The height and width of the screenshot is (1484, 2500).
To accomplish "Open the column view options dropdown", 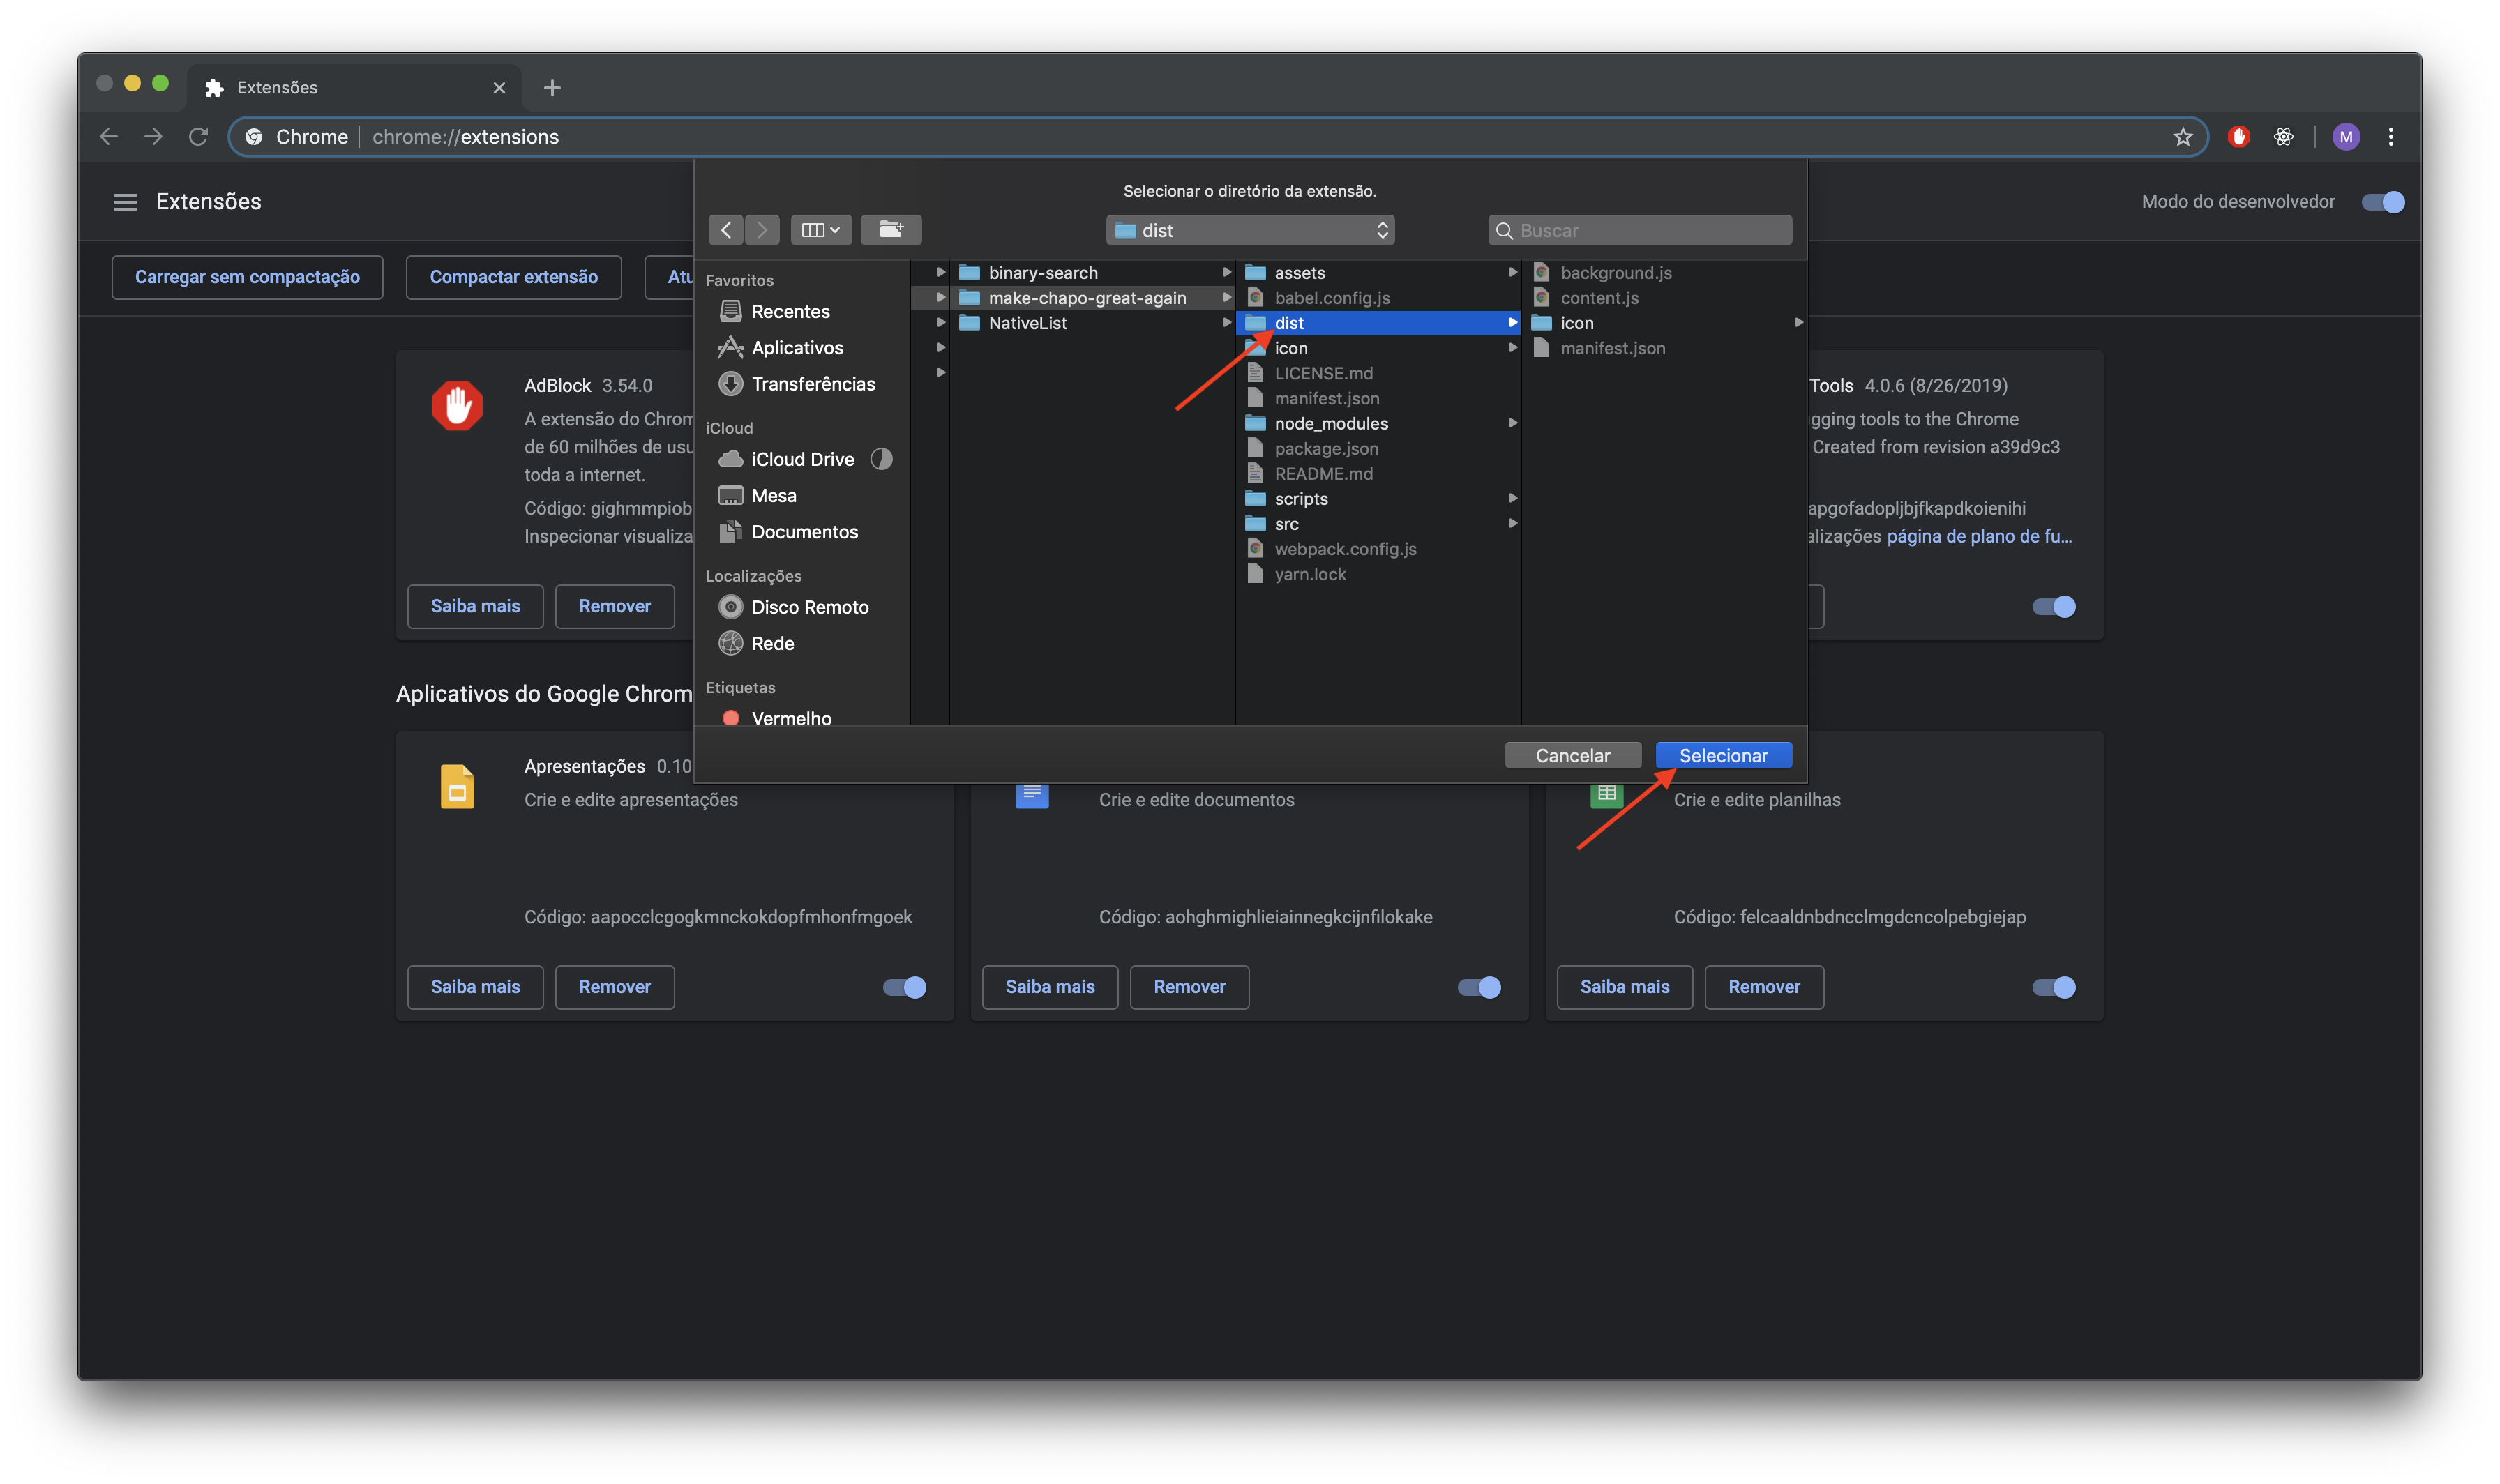I will coord(820,230).
